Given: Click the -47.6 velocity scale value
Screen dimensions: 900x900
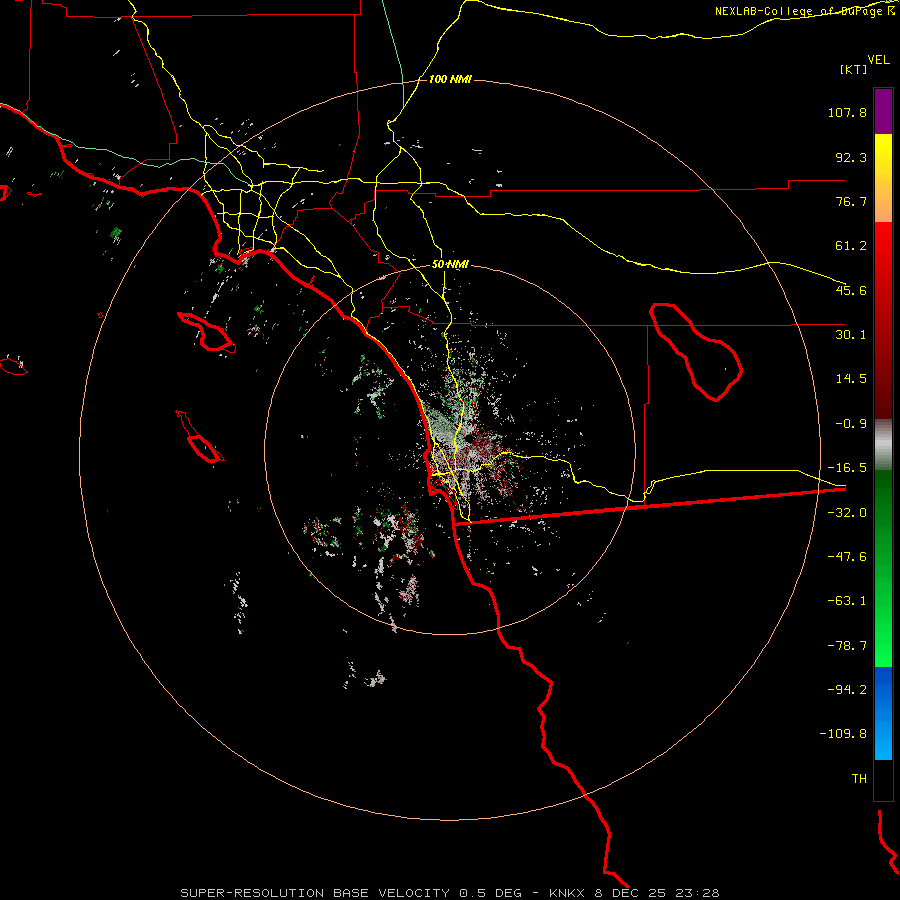Looking at the screenshot, I should coord(847,557).
